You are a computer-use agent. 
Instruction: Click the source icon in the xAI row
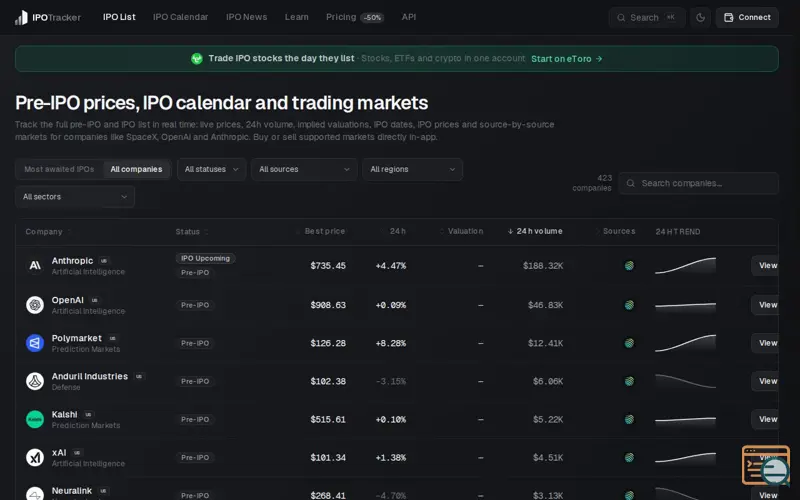[x=629, y=458]
